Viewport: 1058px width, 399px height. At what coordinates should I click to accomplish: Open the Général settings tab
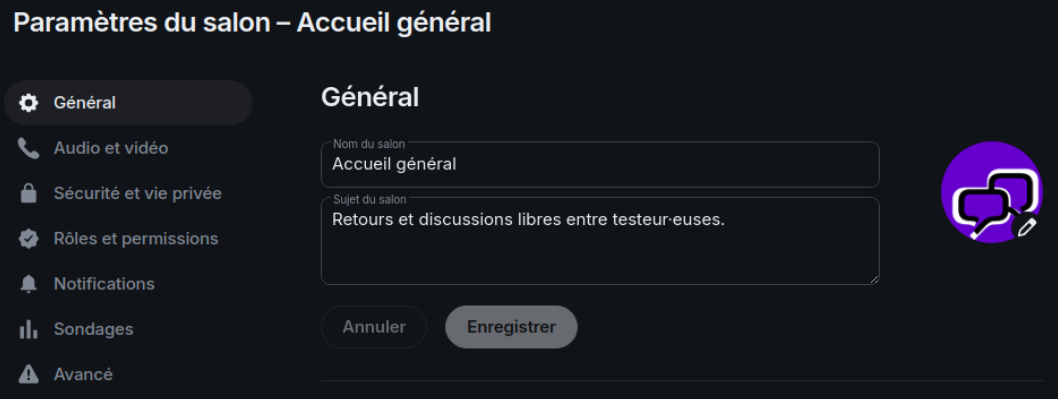click(x=128, y=103)
